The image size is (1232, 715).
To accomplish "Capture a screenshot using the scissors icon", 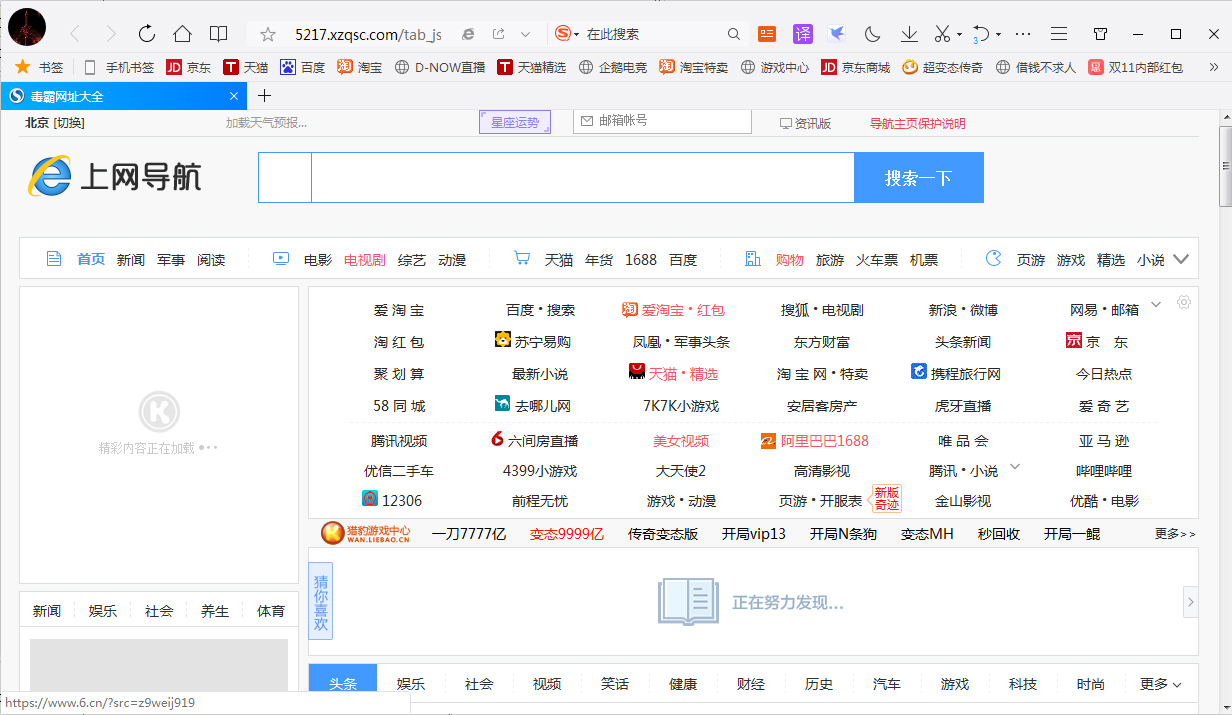I will point(941,33).
